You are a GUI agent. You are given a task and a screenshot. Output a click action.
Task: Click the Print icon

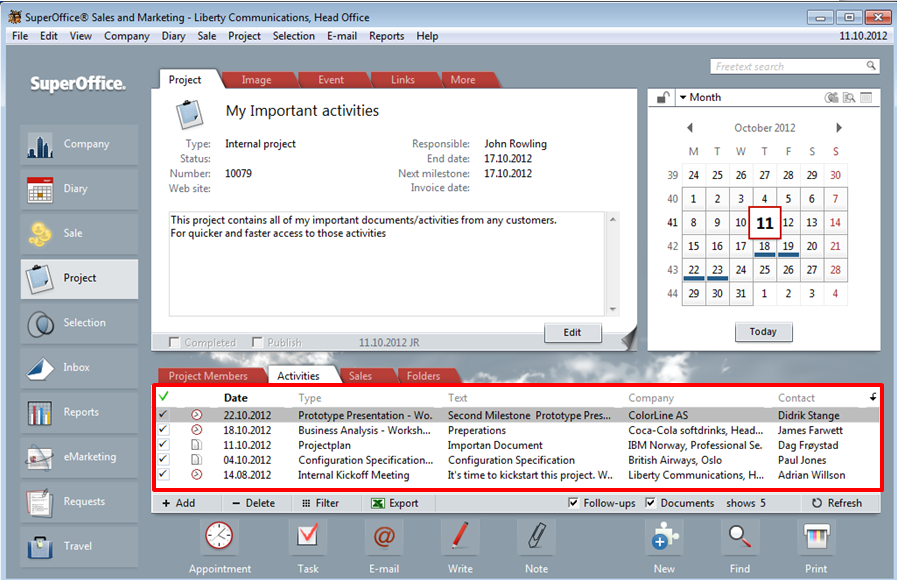pyautogui.click(x=816, y=536)
